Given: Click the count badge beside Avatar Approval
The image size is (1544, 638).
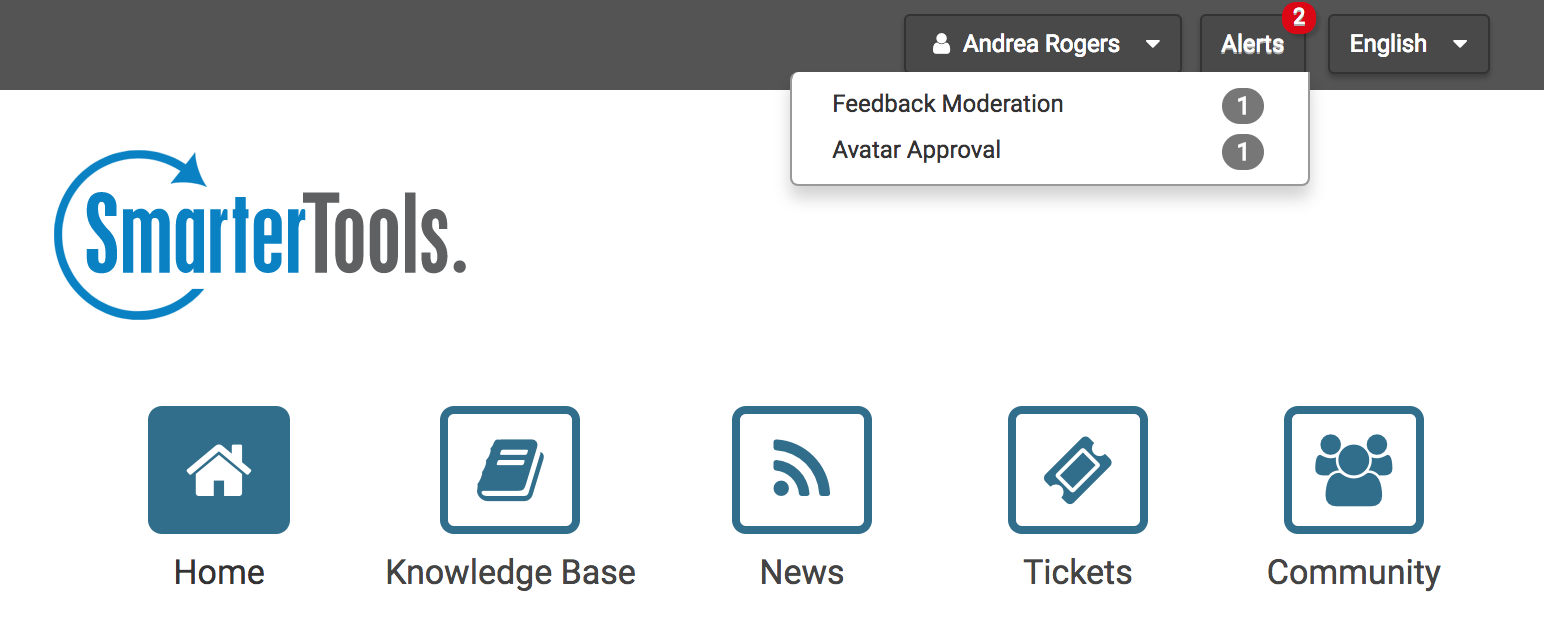Looking at the screenshot, I should pyautogui.click(x=1243, y=152).
